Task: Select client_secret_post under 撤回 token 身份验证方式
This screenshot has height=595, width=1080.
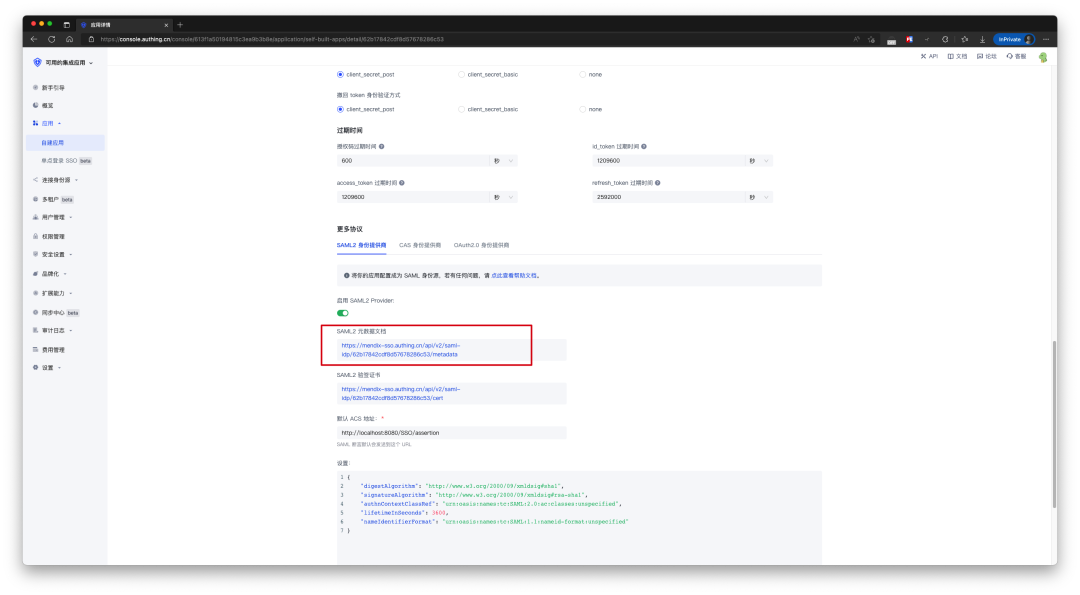Action: (340, 109)
